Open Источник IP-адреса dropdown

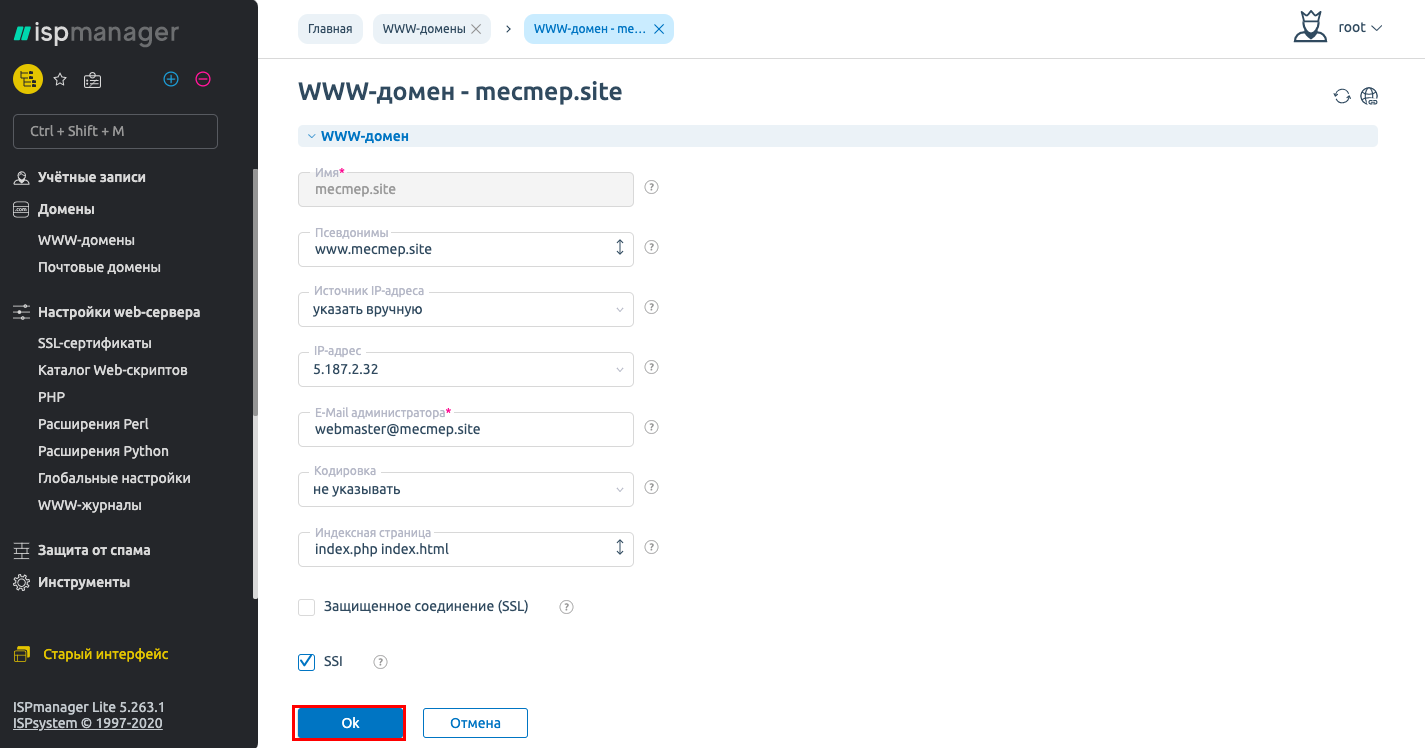[x=466, y=309]
